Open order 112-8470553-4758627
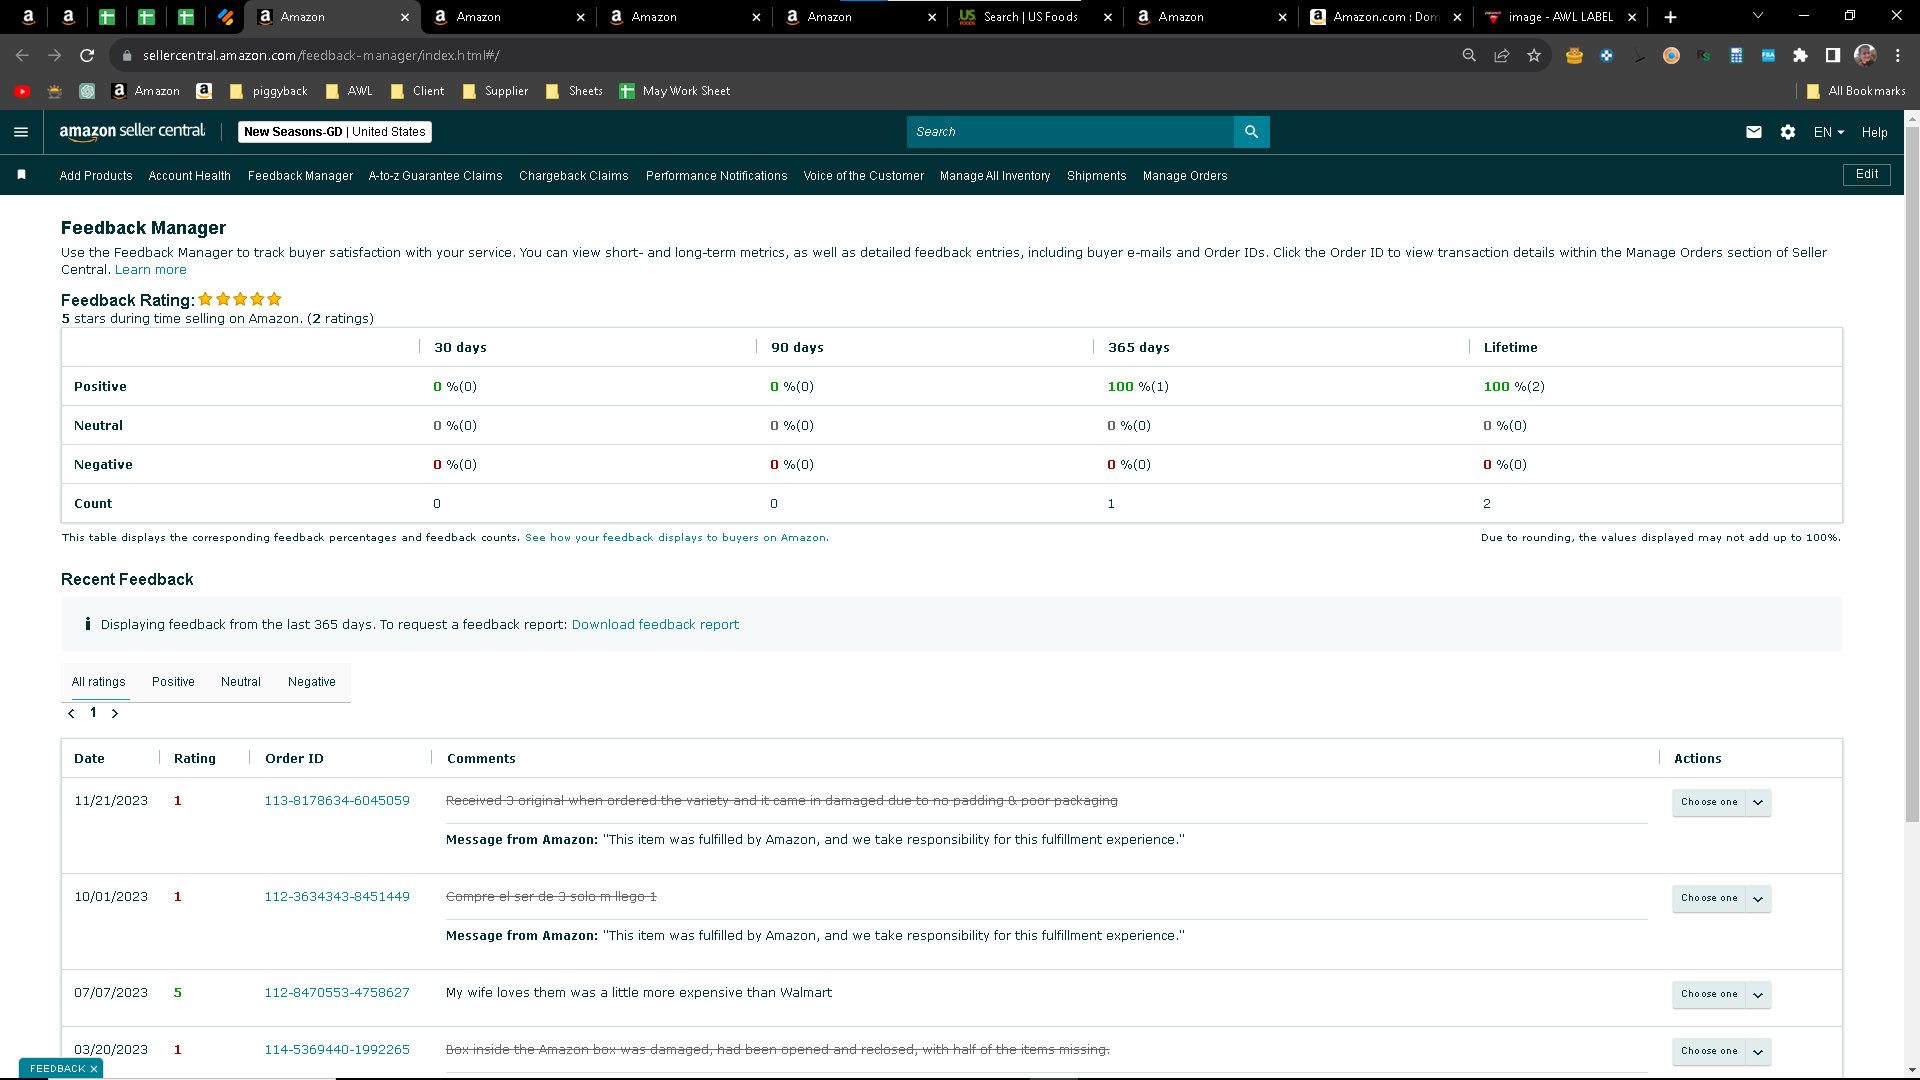1920x1080 pixels. point(337,993)
